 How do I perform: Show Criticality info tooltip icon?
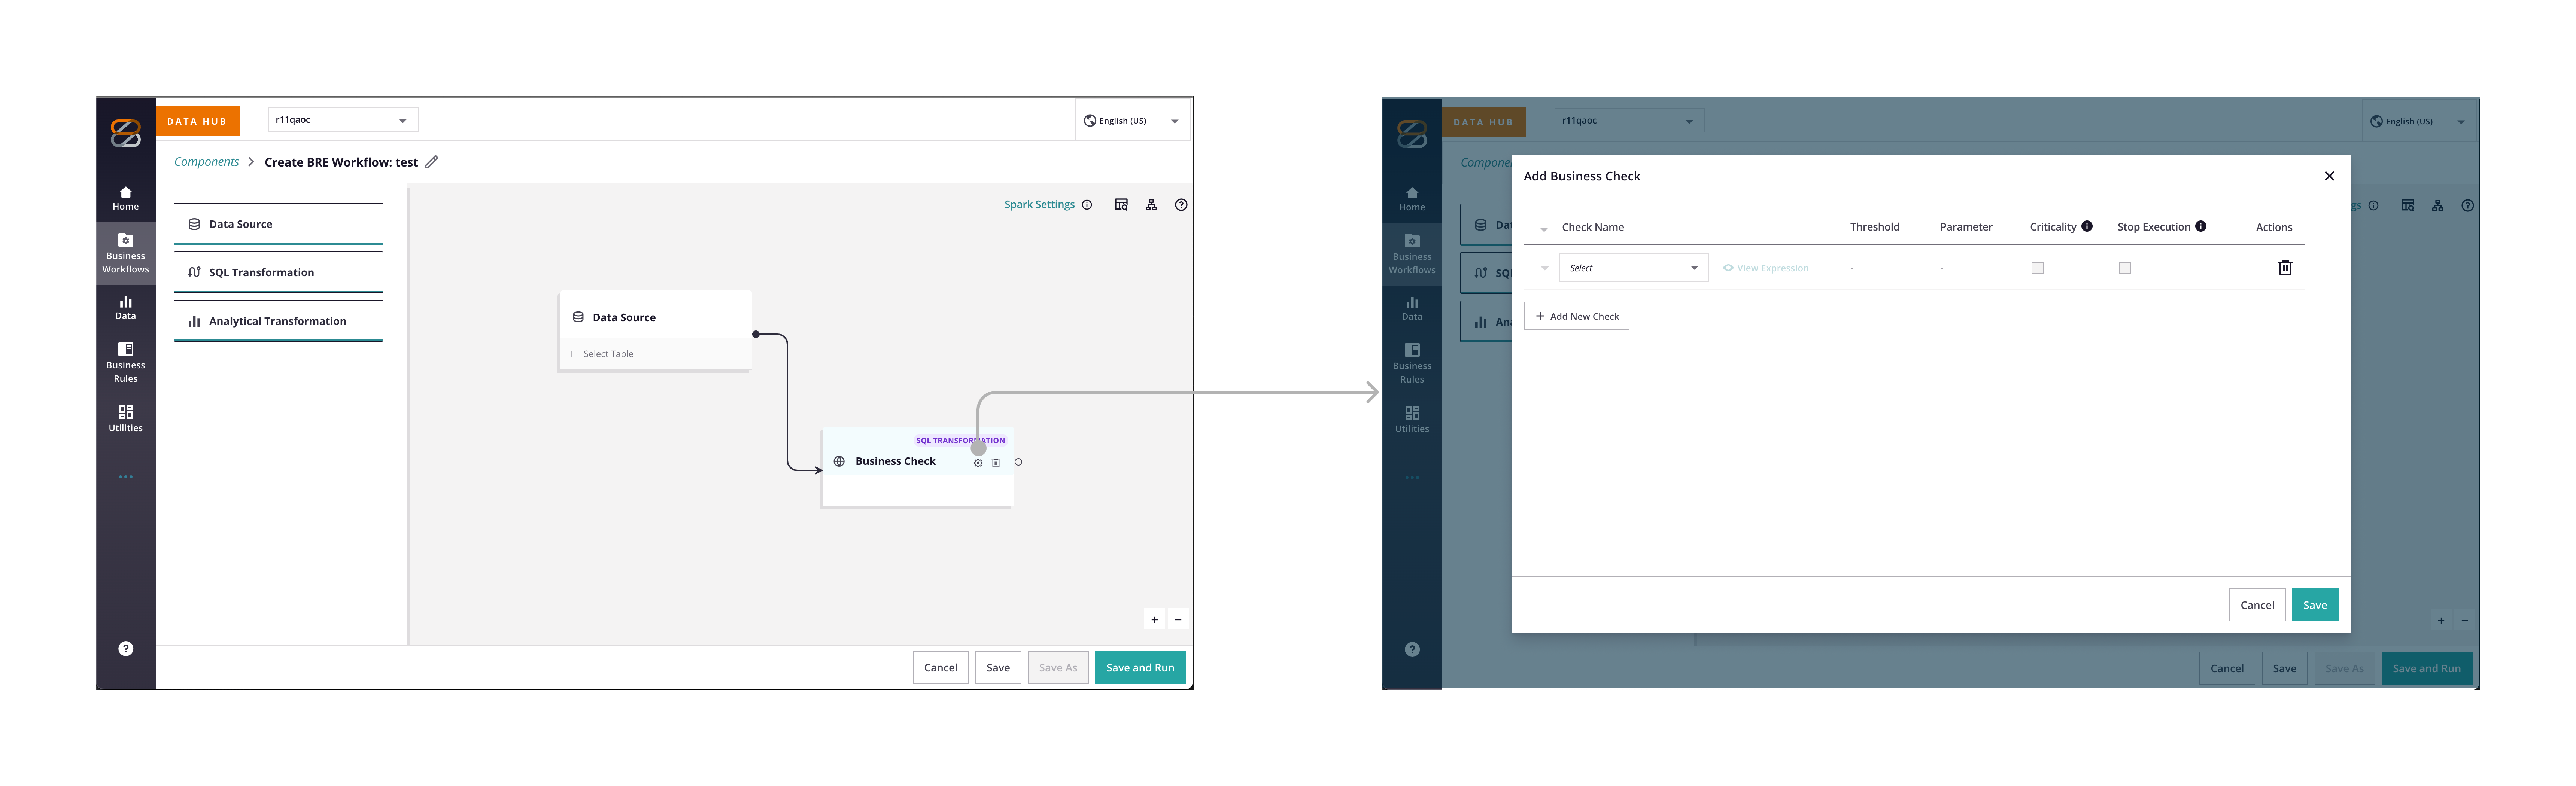click(2087, 227)
